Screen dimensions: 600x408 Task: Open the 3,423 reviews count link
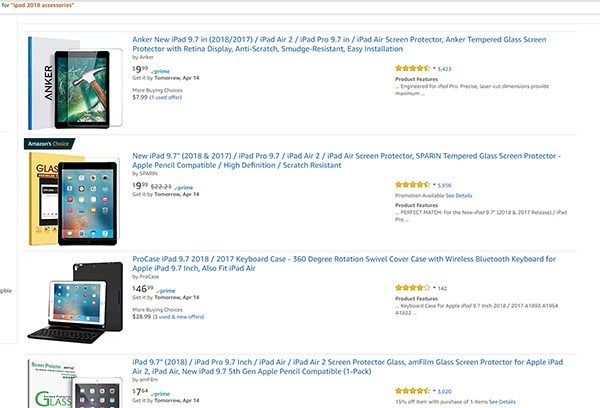[444, 69]
